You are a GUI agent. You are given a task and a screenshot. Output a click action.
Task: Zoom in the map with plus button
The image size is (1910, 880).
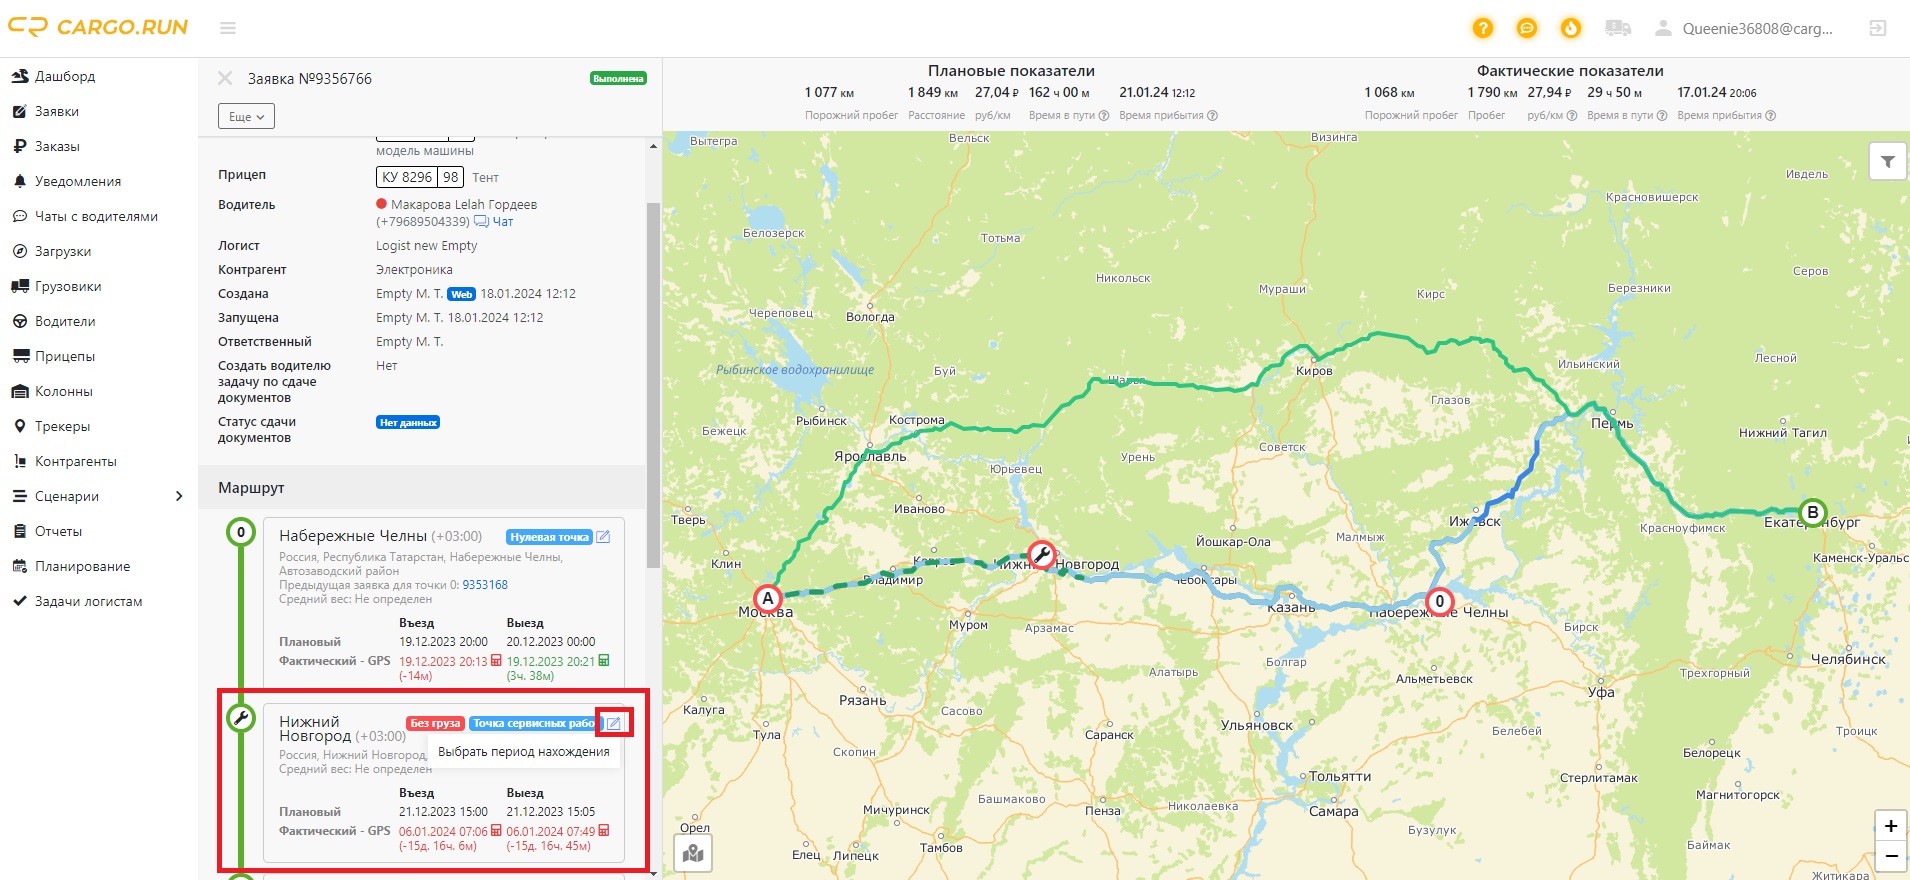click(1890, 826)
